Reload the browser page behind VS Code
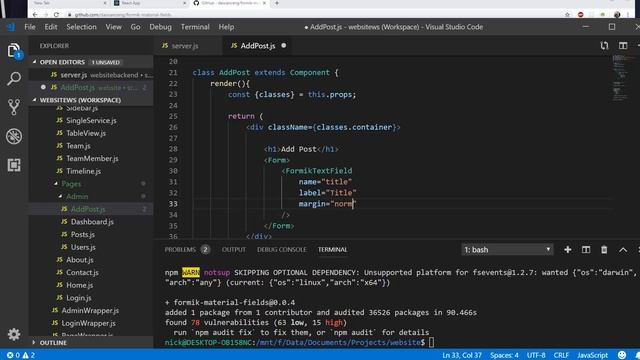The height and width of the screenshot is (360, 640). [56, 15]
